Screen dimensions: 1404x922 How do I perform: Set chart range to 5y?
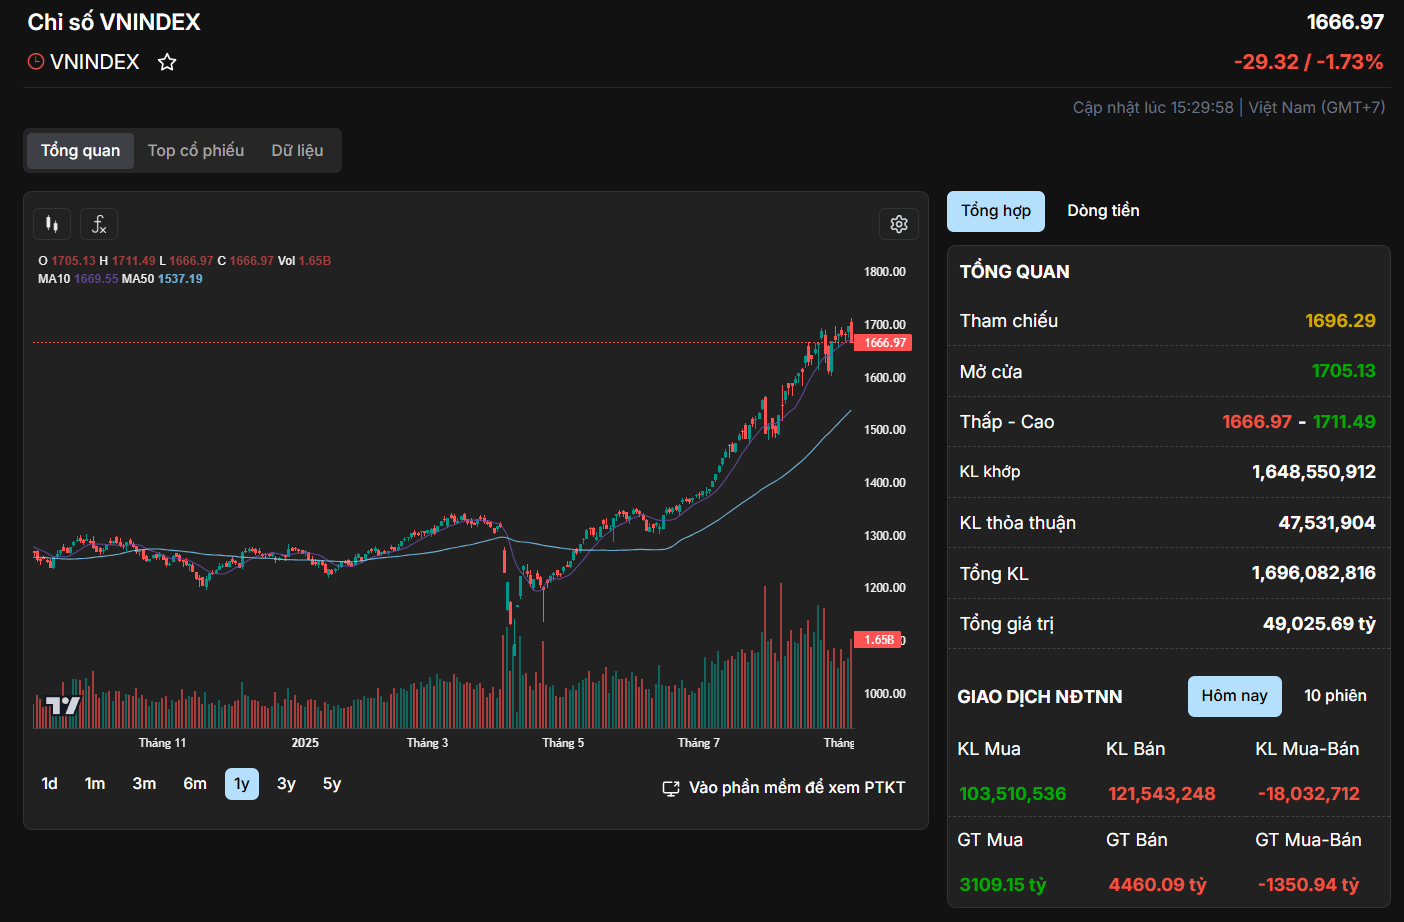tap(332, 784)
